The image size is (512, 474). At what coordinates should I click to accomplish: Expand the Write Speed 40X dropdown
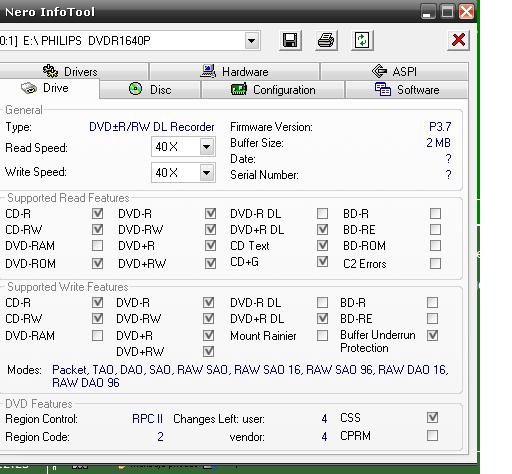207,173
